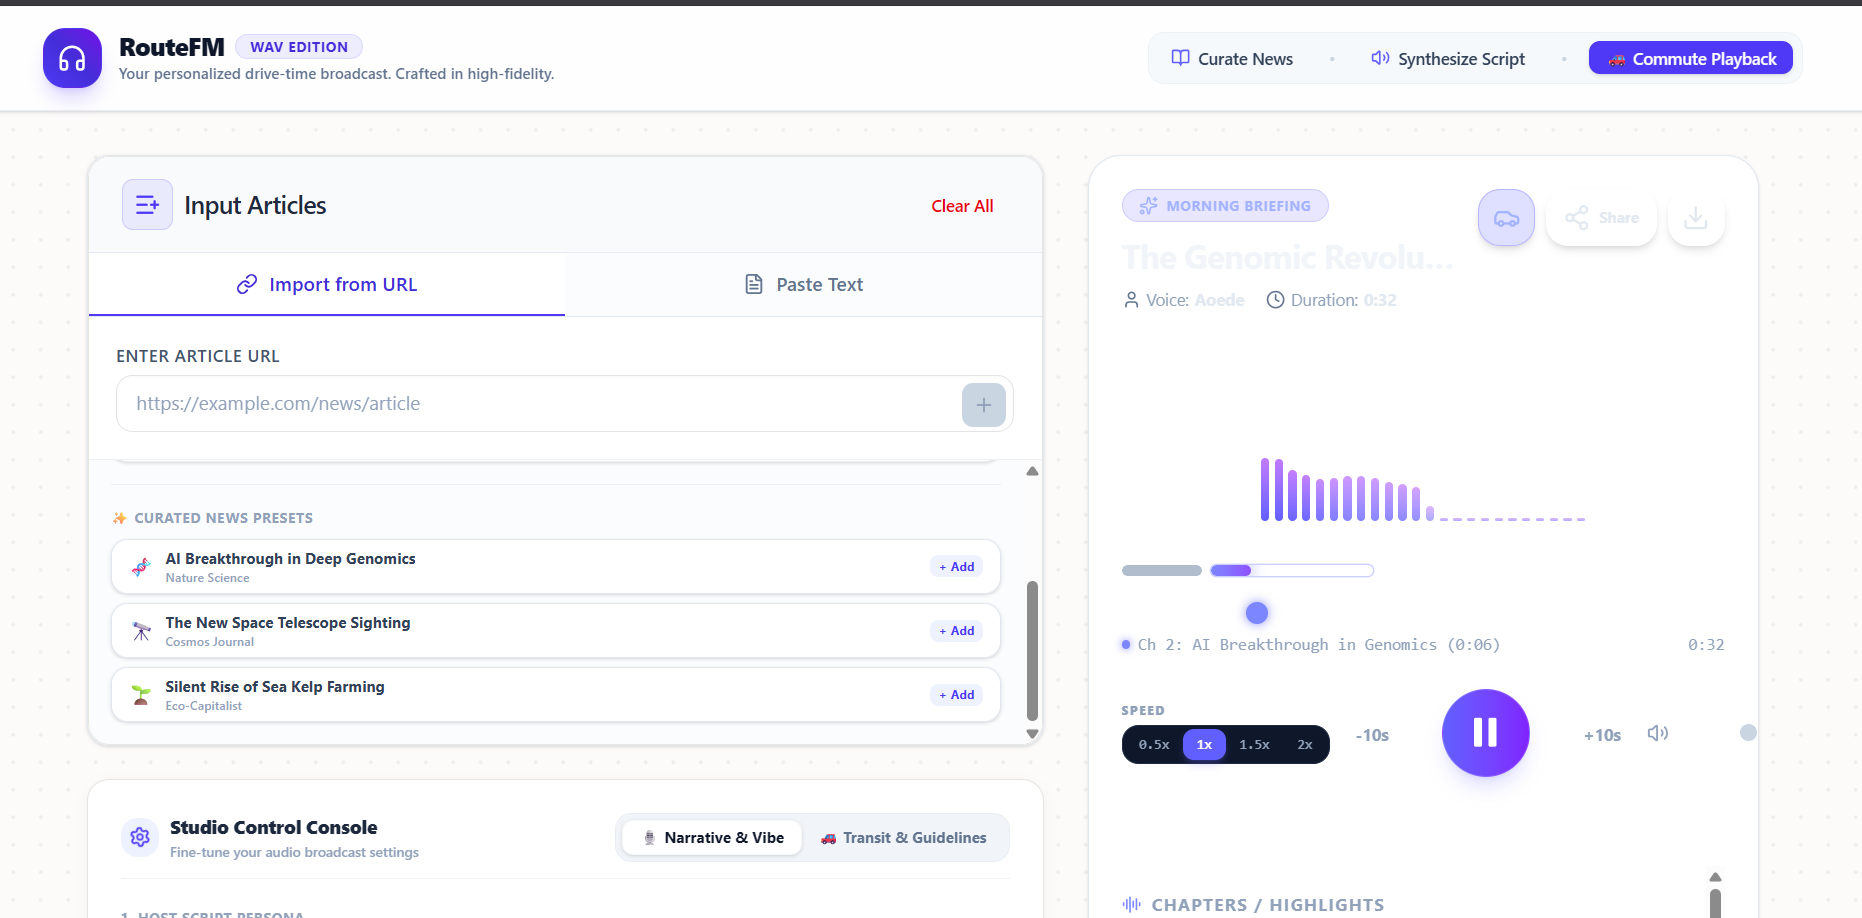Click the plus button to add URL
Screen dimensions: 1862x918
click(984, 405)
